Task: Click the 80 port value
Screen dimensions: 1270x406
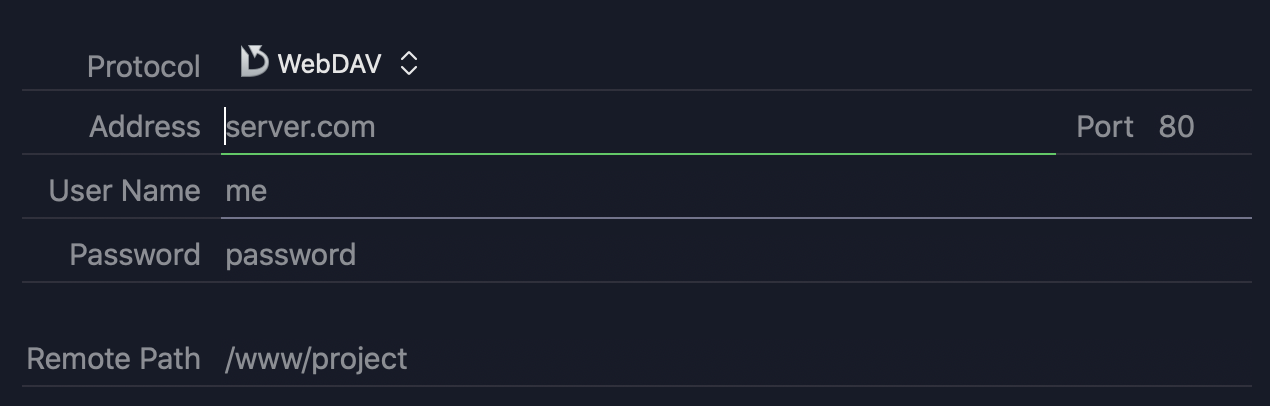Action: coord(1176,127)
